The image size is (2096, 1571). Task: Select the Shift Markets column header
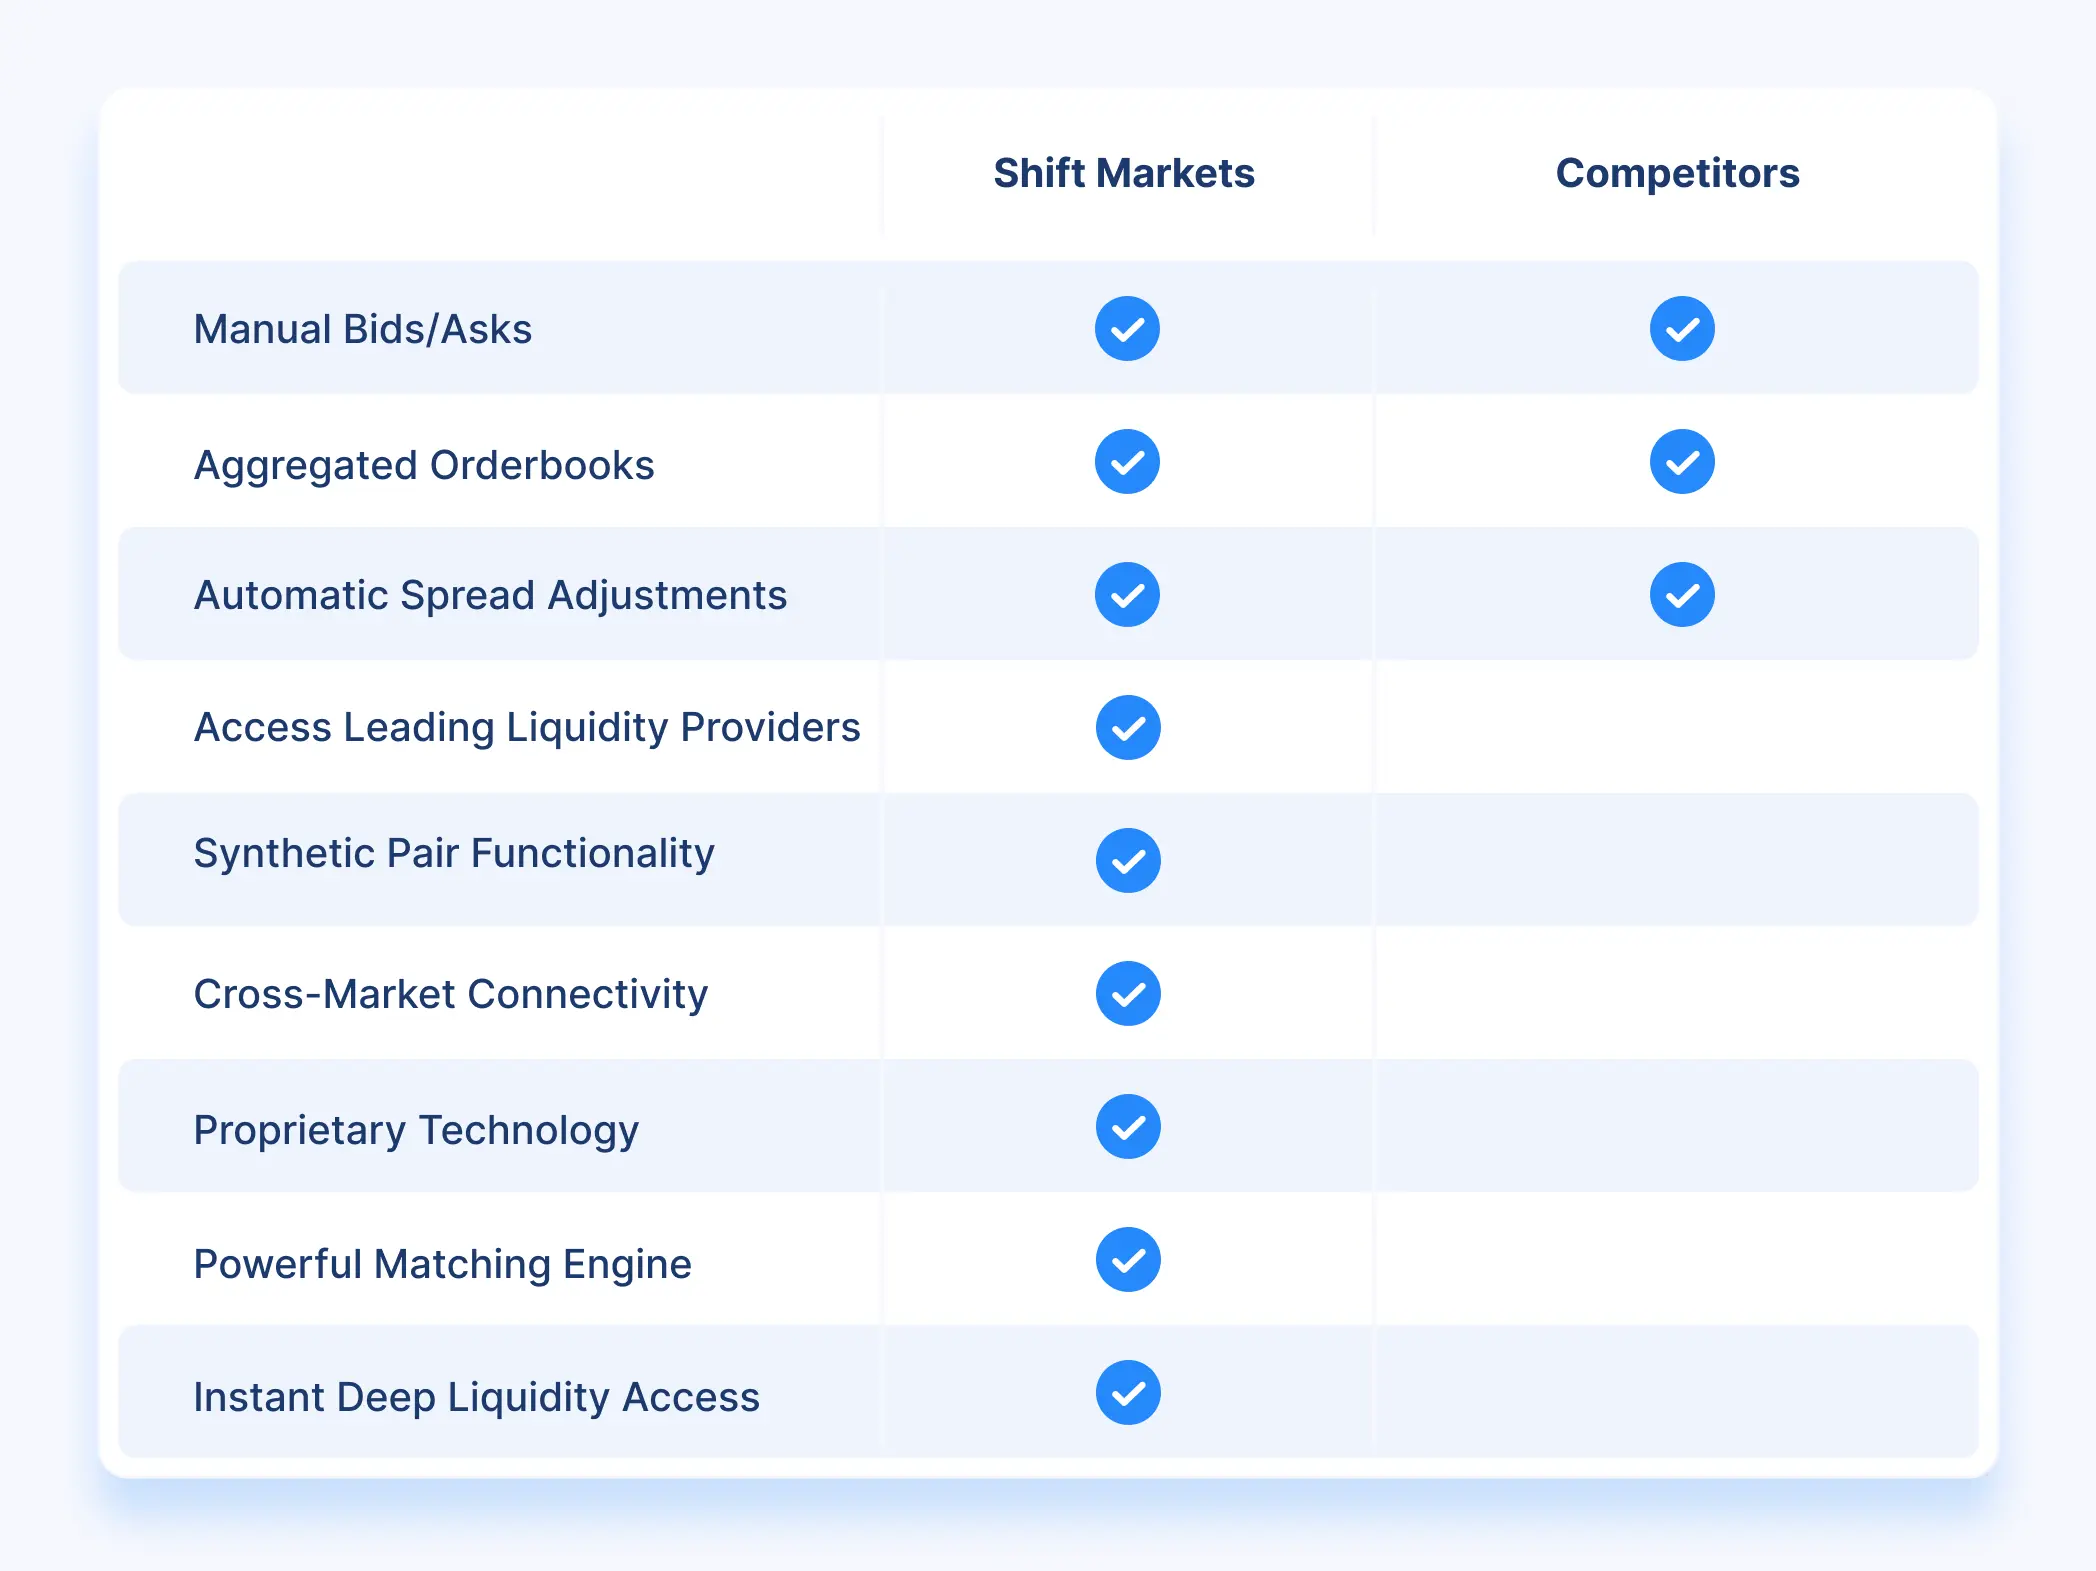click(x=1124, y=174)
